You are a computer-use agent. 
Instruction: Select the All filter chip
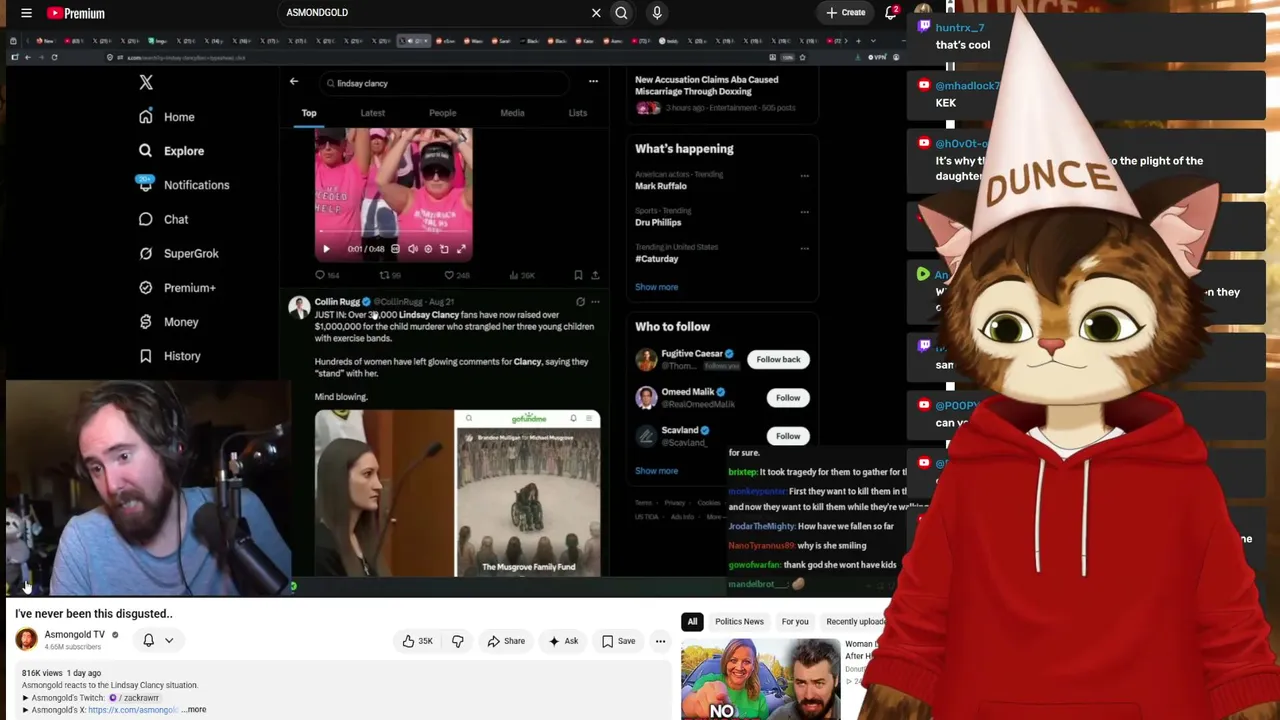pyautogui.click(x=692, y=622)
